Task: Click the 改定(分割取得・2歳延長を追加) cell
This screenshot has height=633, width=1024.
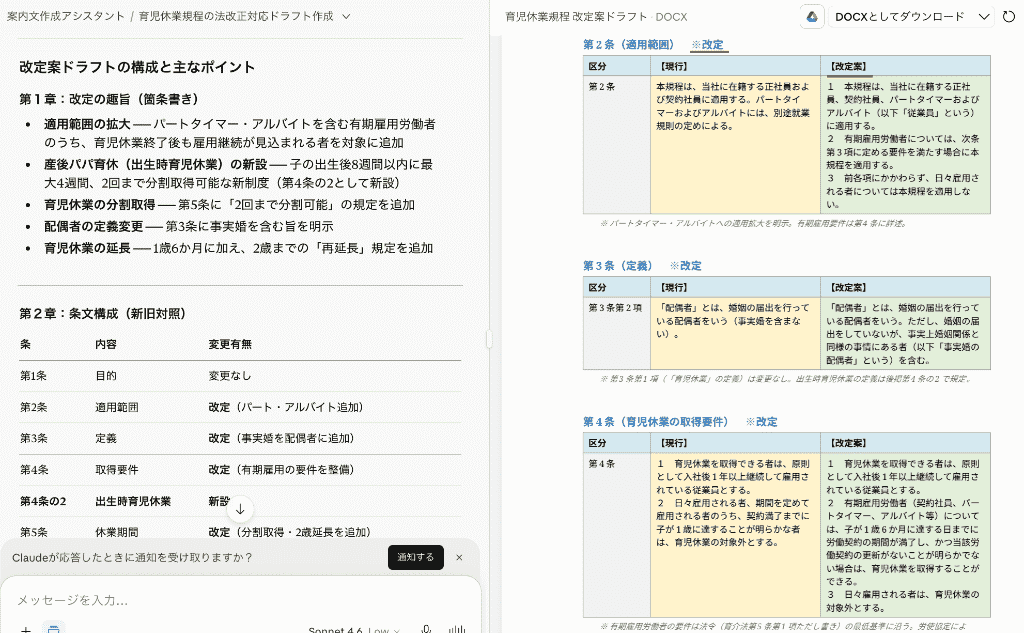Action: (290, 532)
